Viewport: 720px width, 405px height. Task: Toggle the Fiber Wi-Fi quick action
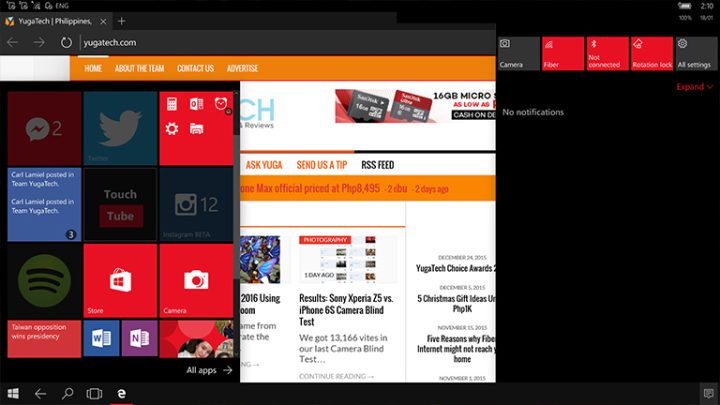point(563,54)
